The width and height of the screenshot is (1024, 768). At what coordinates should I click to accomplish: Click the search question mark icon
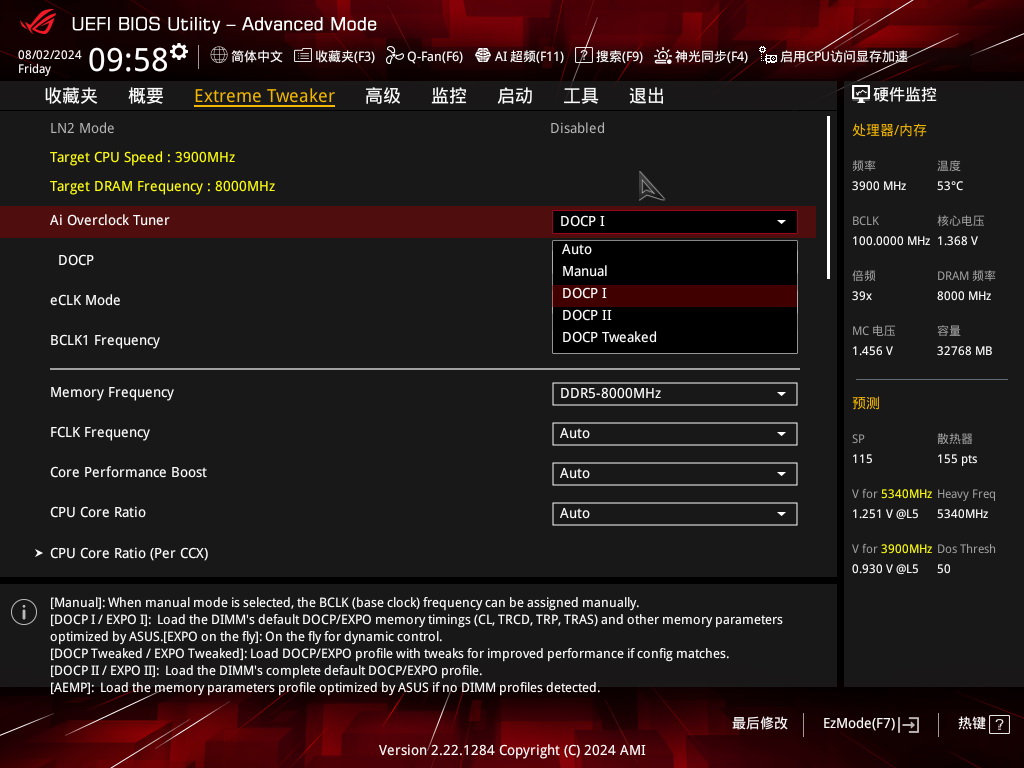click(583, 56)
